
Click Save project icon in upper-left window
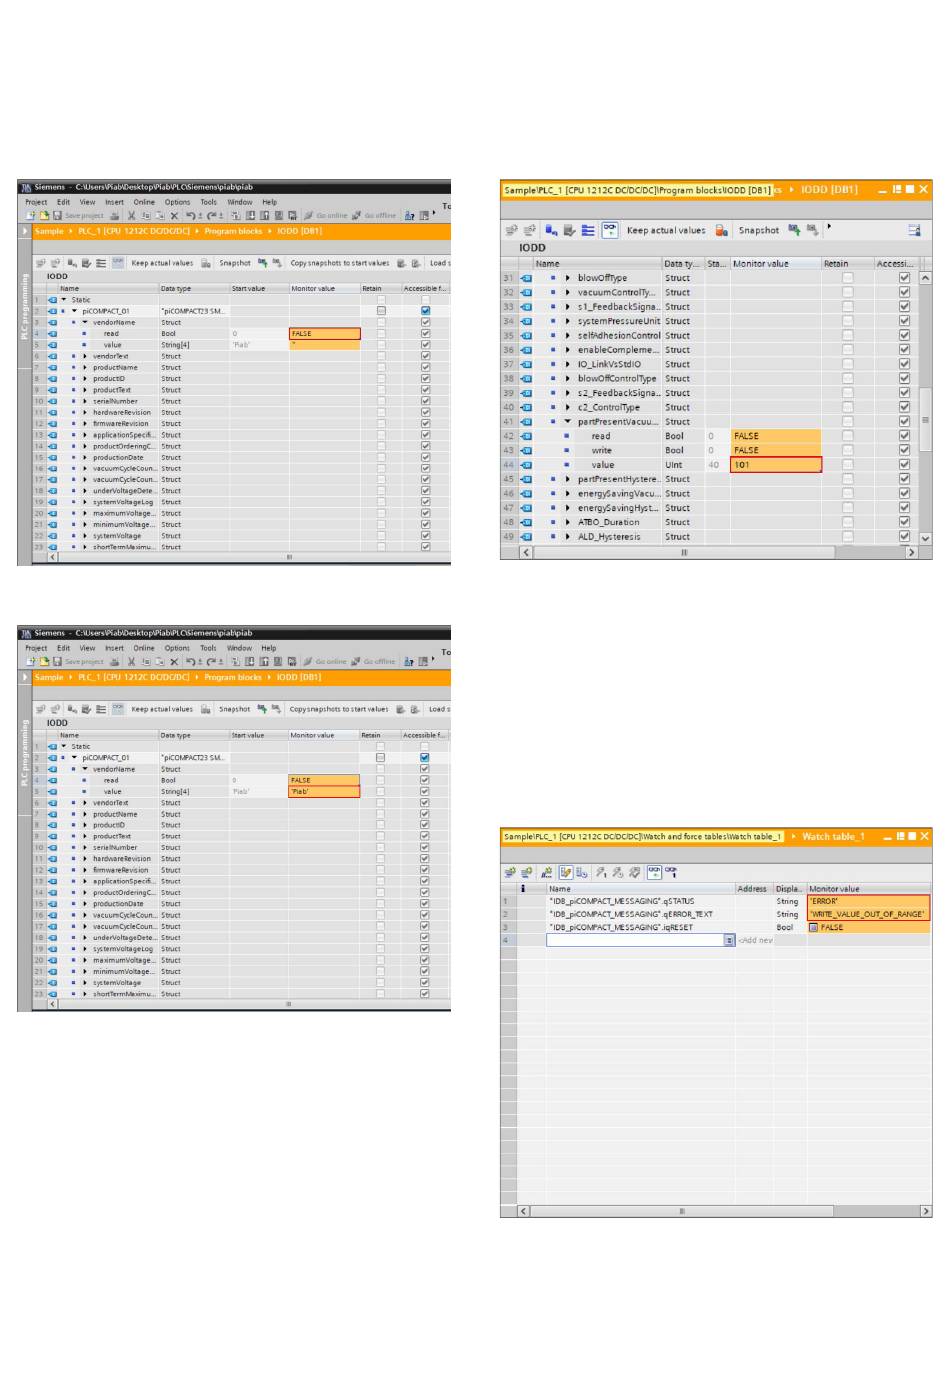coord(57,215)
